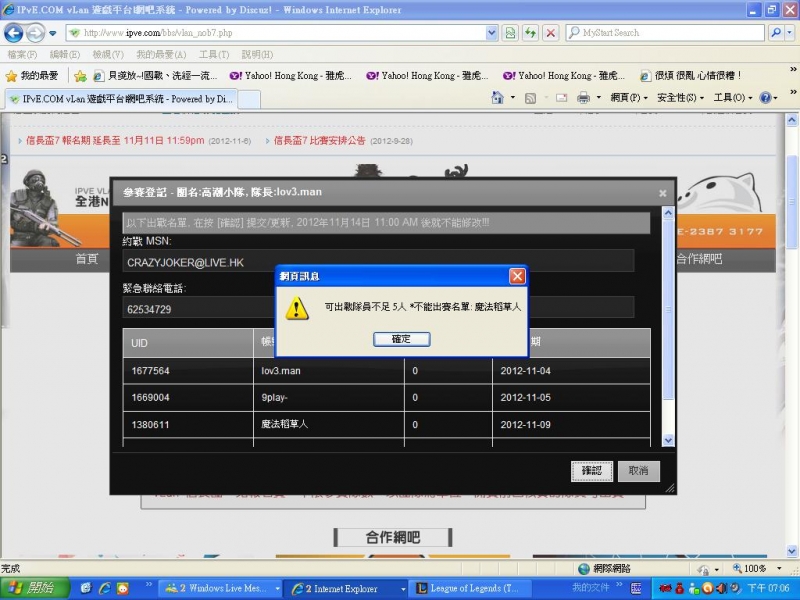This screenshot has width=800, height=600.
Task: Open the 網頁(P) dropdown menu
Action: pyautogui.click(x=629, y=97)
